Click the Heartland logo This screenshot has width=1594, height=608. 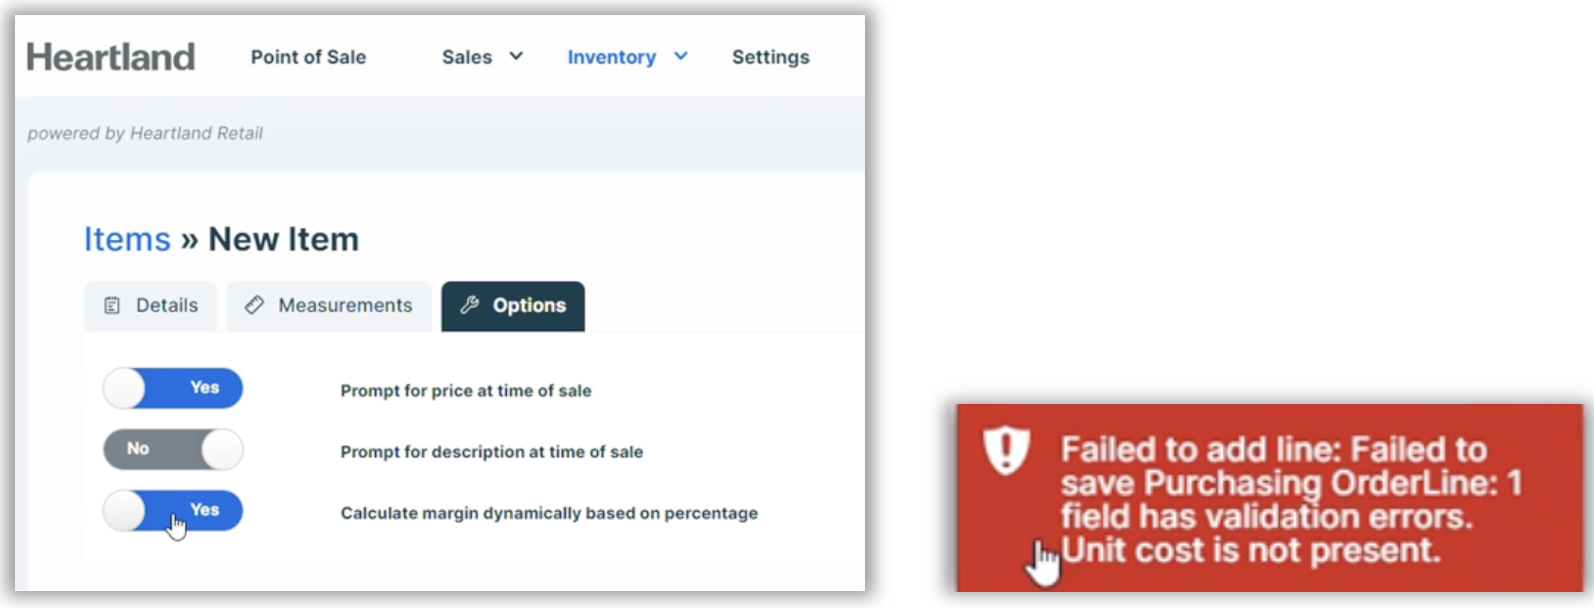click(111, 57)
